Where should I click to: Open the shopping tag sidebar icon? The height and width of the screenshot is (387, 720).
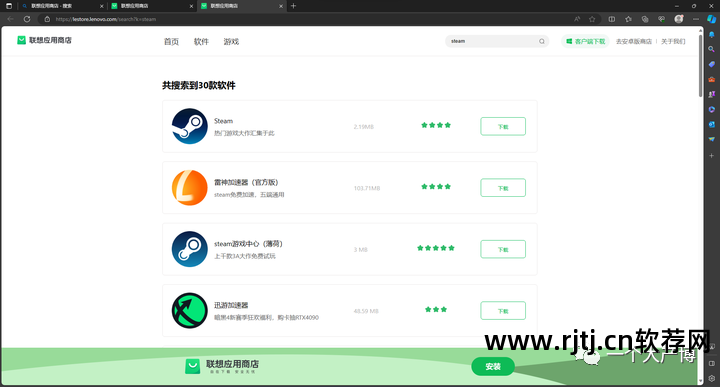711,64
